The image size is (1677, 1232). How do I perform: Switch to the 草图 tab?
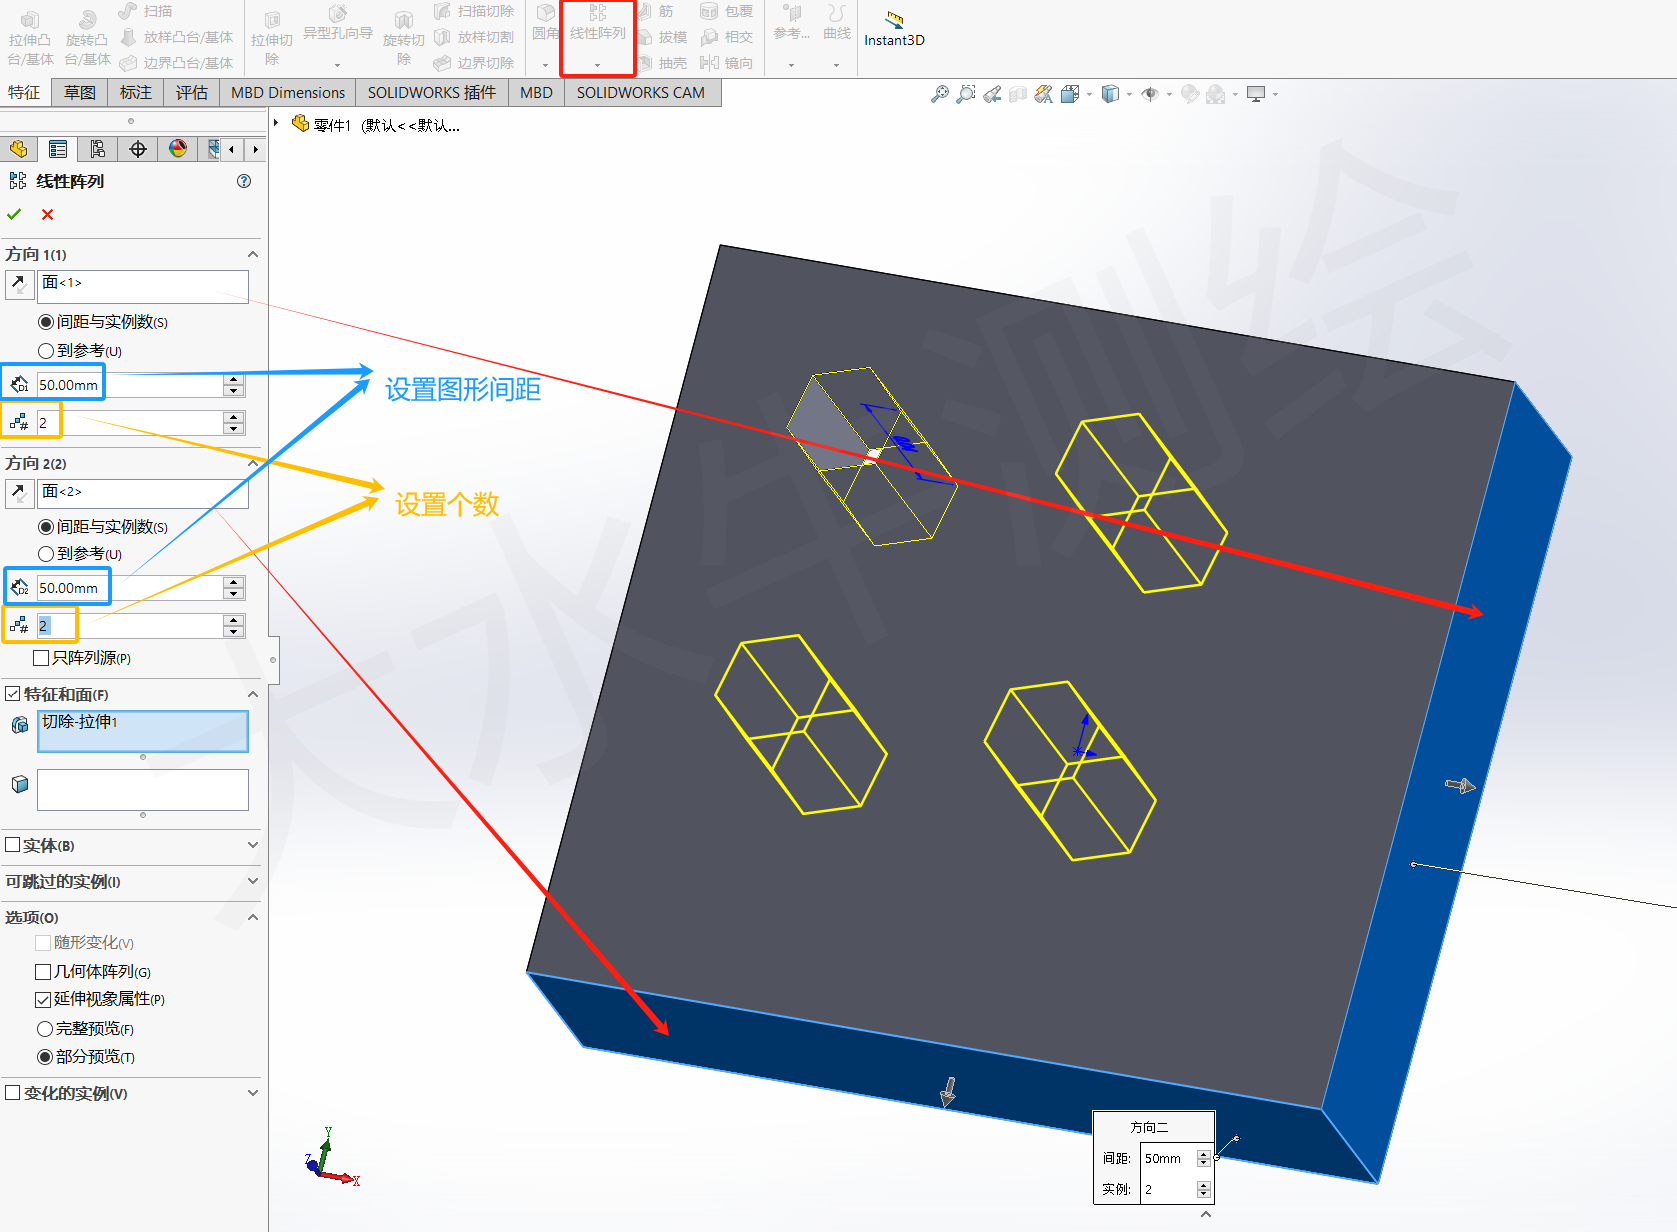click(78, 92)
